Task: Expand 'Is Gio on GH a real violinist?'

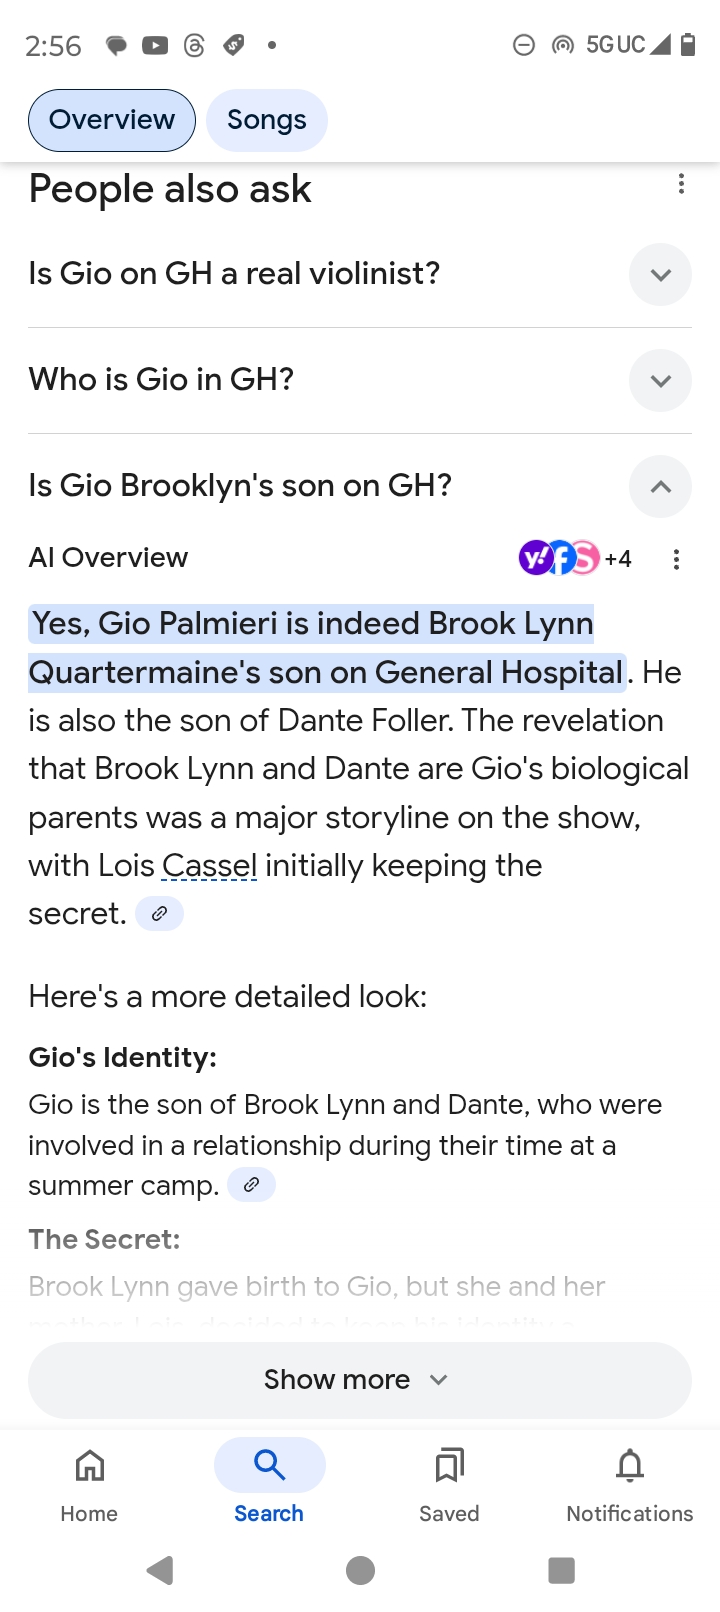Action: (660, 275)
